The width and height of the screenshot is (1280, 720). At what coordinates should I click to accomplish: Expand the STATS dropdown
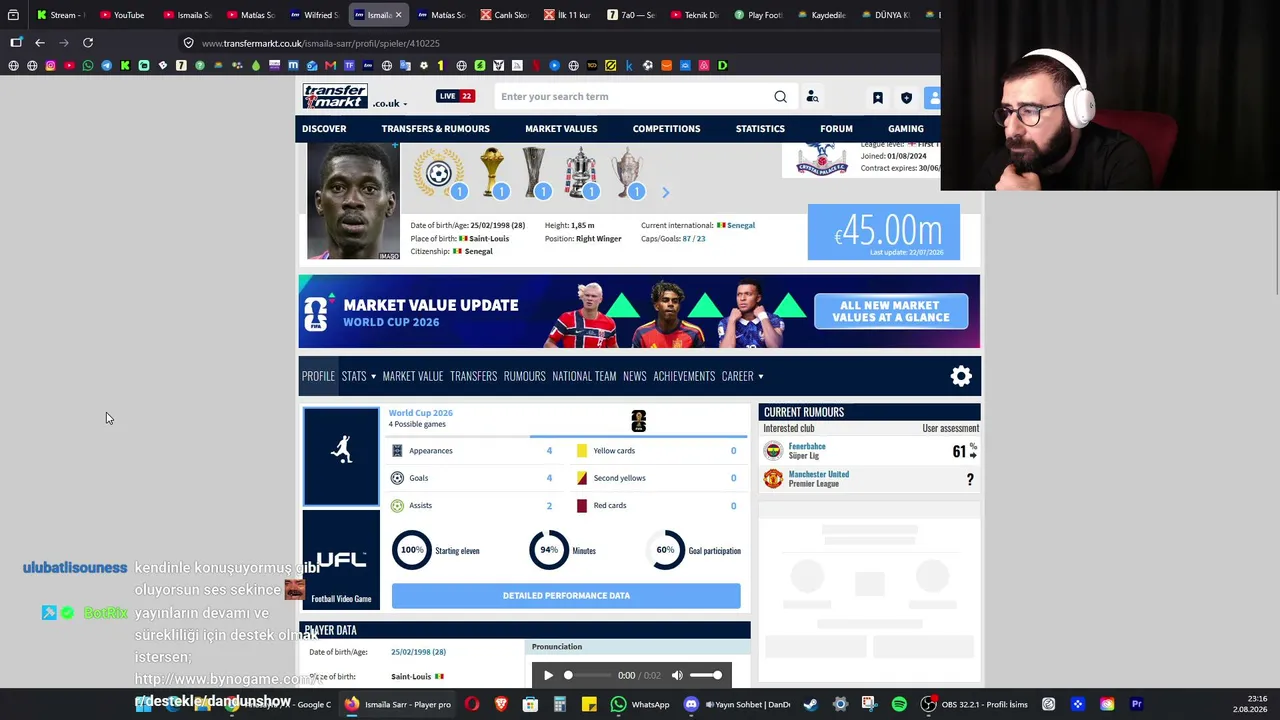[x=359, y=376]
